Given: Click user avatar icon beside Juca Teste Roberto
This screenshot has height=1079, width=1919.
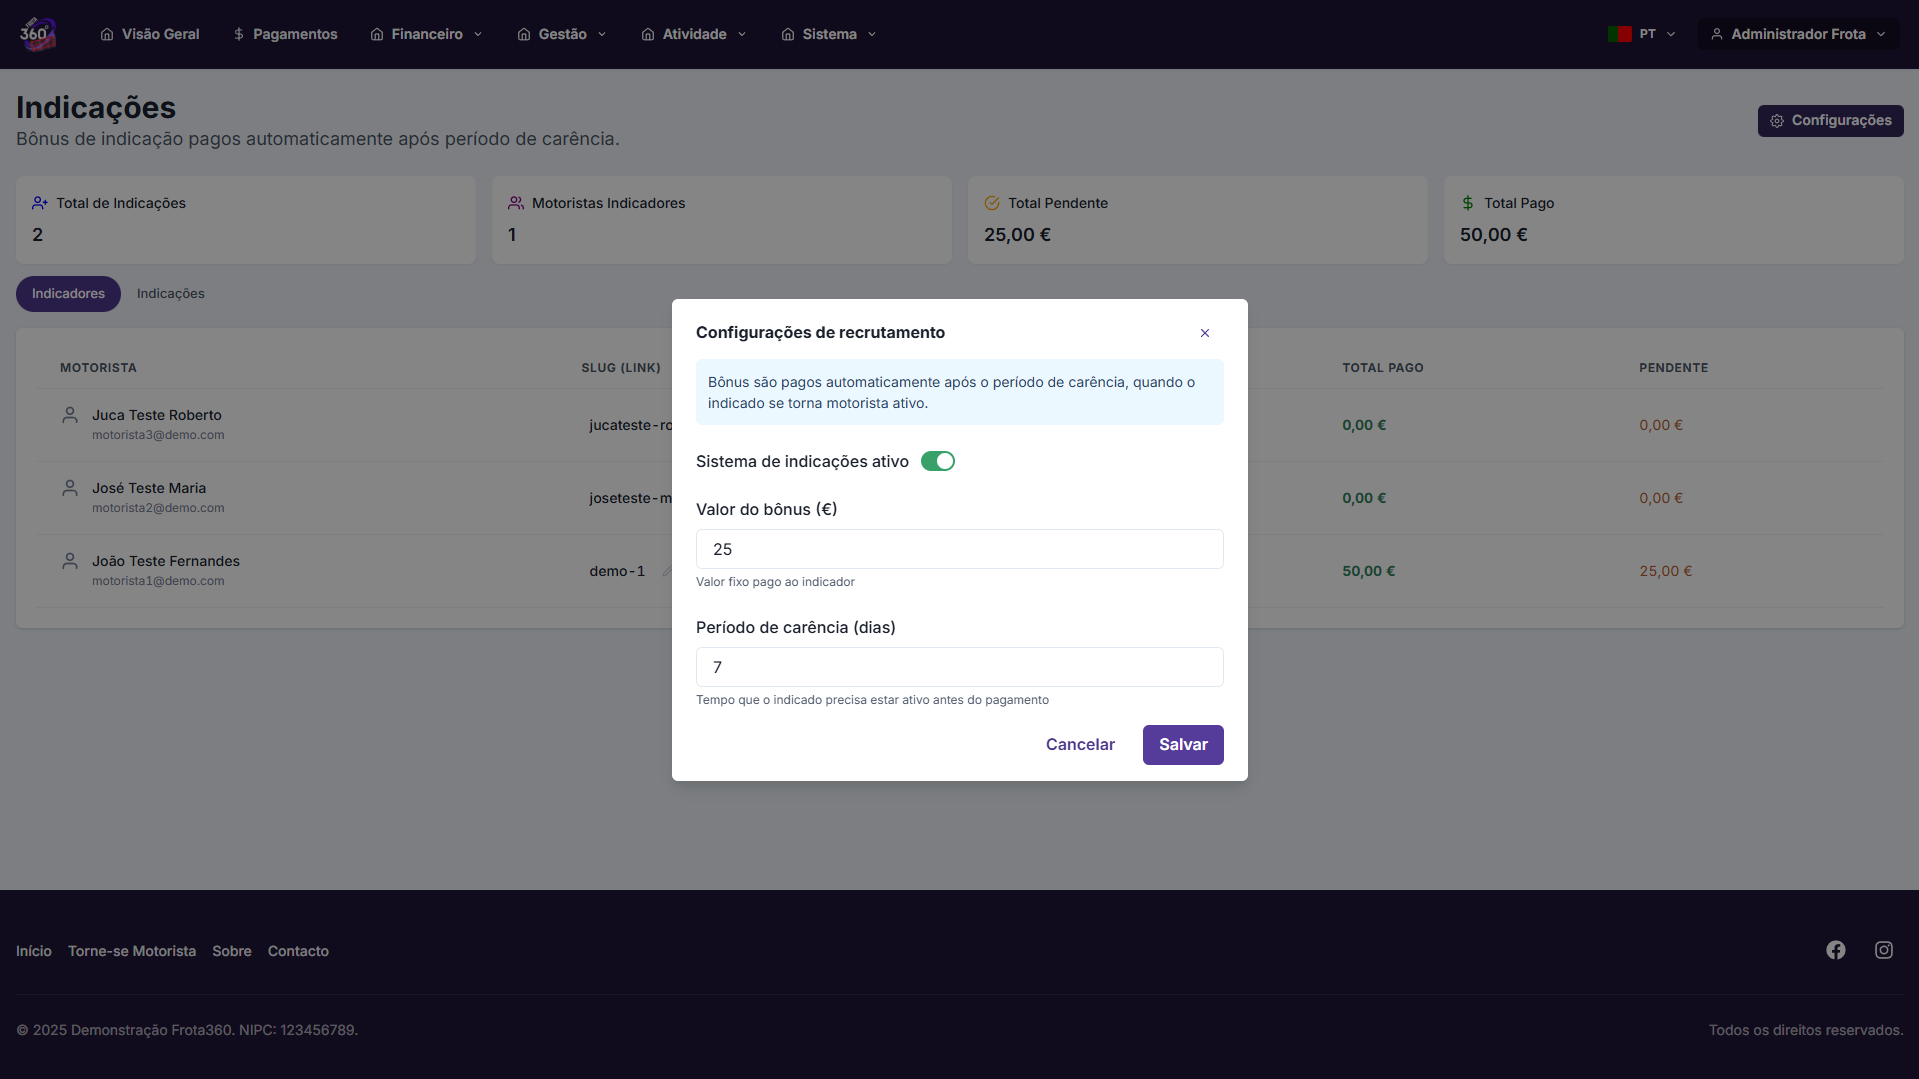Looking at the screenshot, I should tap(70, 415).
